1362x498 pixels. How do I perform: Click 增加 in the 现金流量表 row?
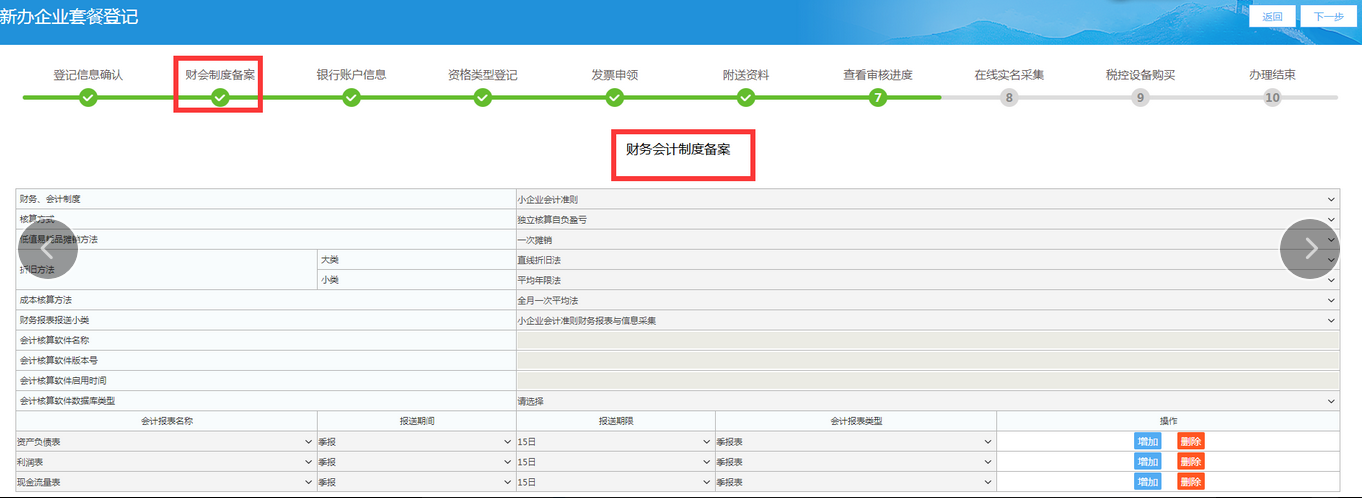click(x=1147, y=481)
